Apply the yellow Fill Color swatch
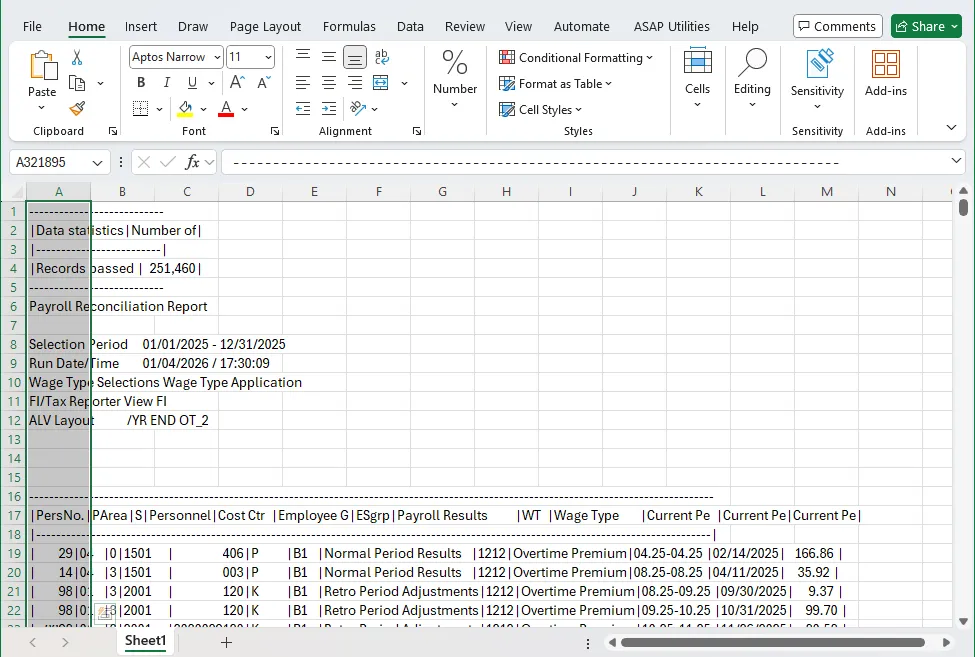975x657 pixels. pos(185,108)
